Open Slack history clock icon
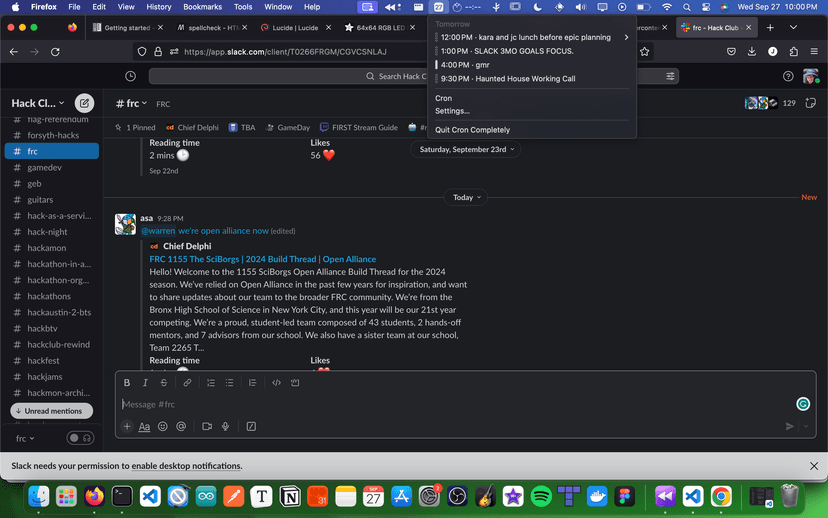The width and height of the screenshot is (828, 518). point(131,76)
